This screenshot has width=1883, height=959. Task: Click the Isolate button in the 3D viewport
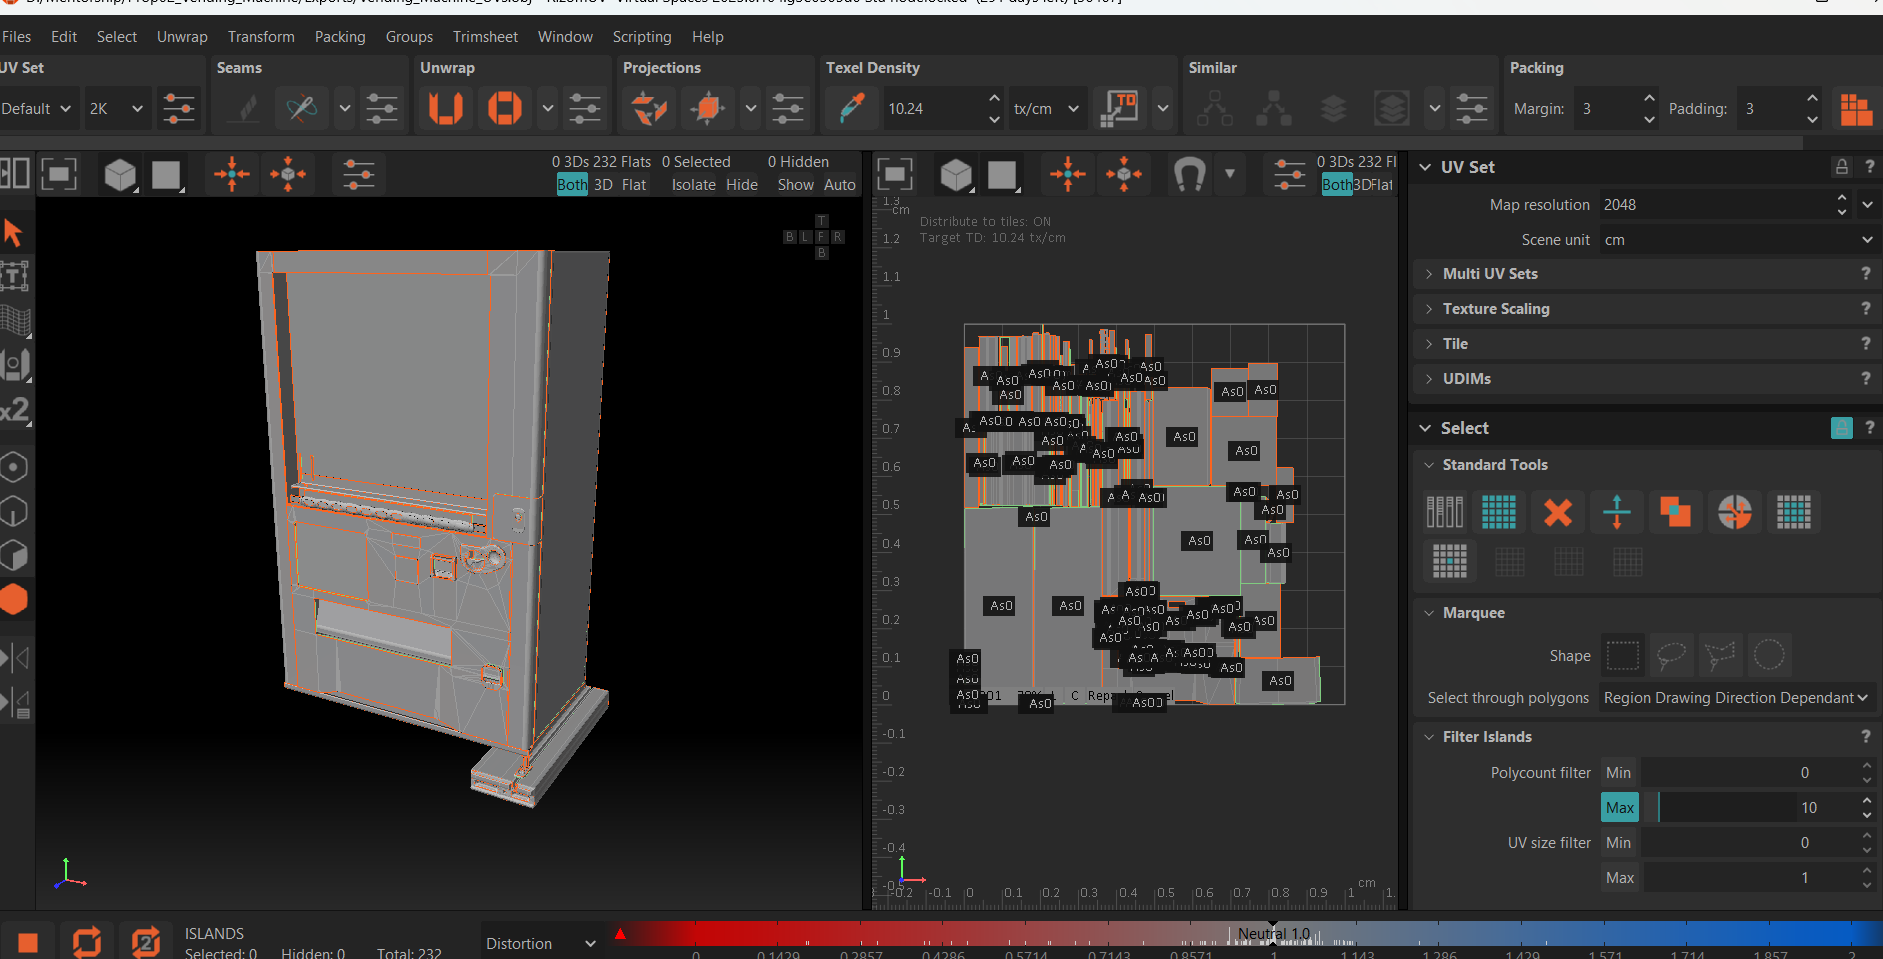coord(693,185)
